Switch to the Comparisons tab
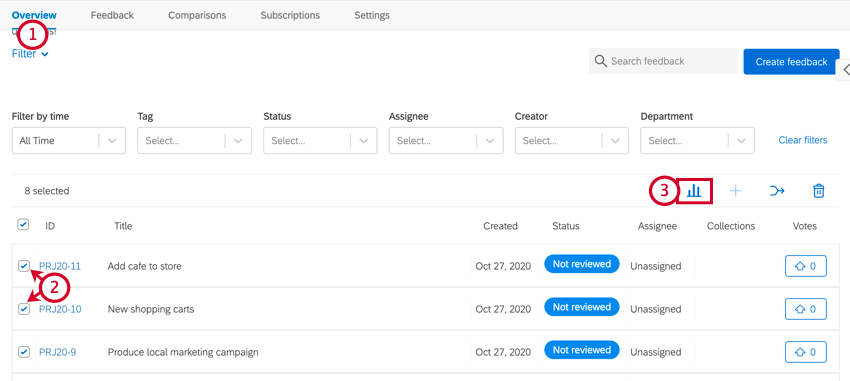Image resolution: width=850 pixels, height=381 pixels. pos(197,15)
